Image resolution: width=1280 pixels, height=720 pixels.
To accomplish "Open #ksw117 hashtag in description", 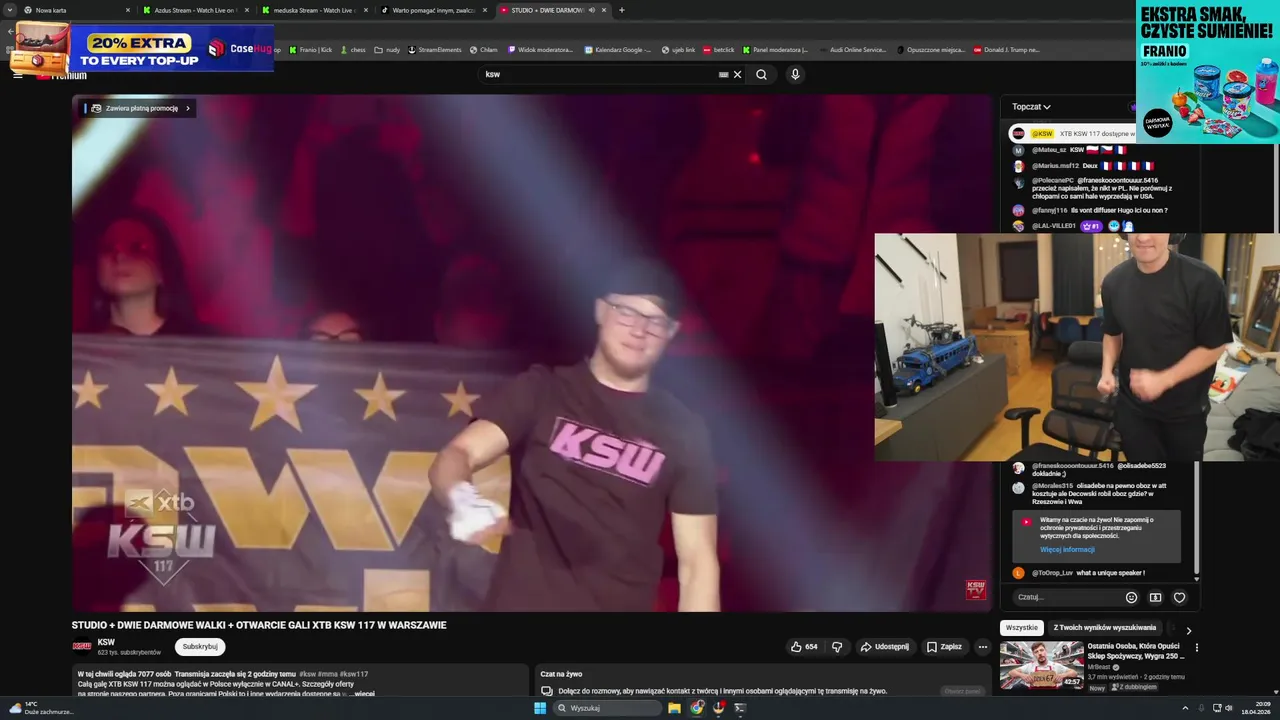I will 355,674.
